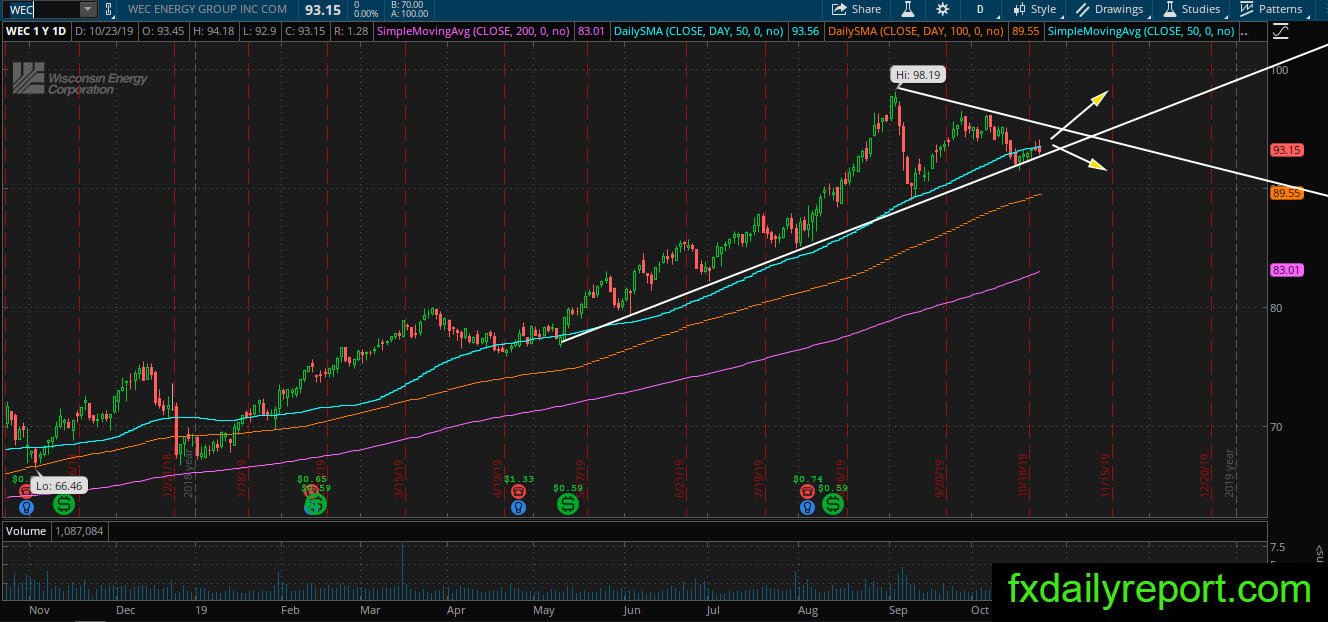Image resolution: width=1328 pixels, height=622 pixels.
Task: Click the blue lightbulb icon under $0.74
Action: click(x=806, y=506)
